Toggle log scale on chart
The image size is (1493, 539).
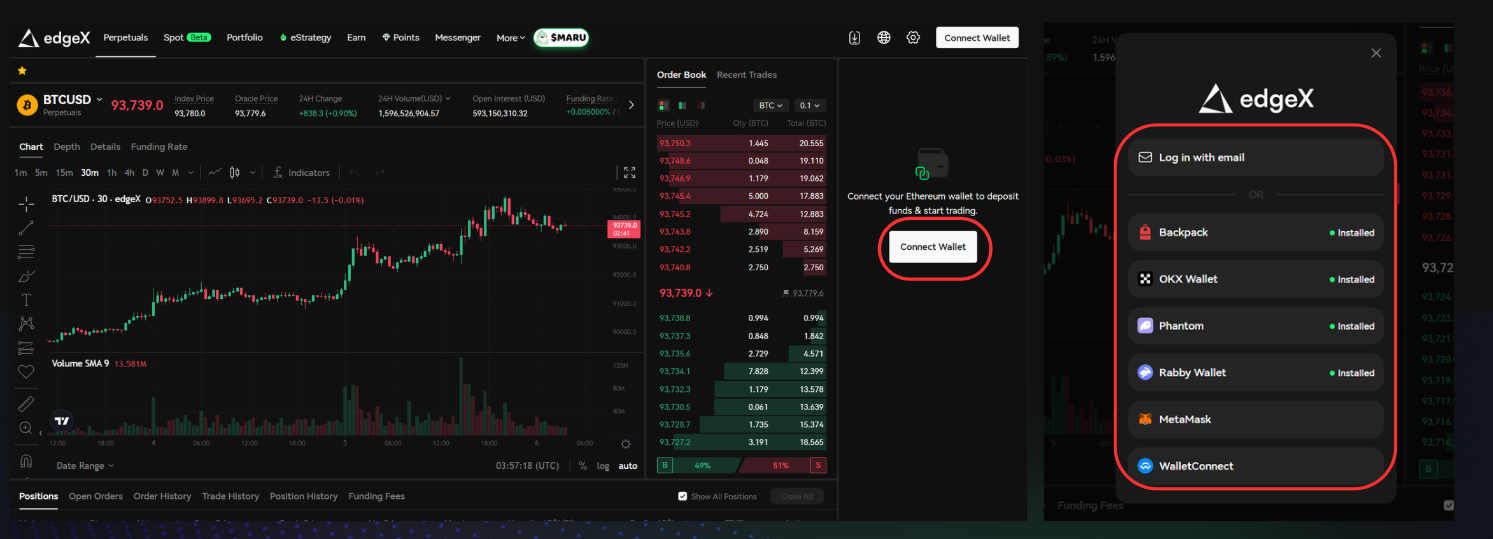pyautogui.click(x=603, y=466)
